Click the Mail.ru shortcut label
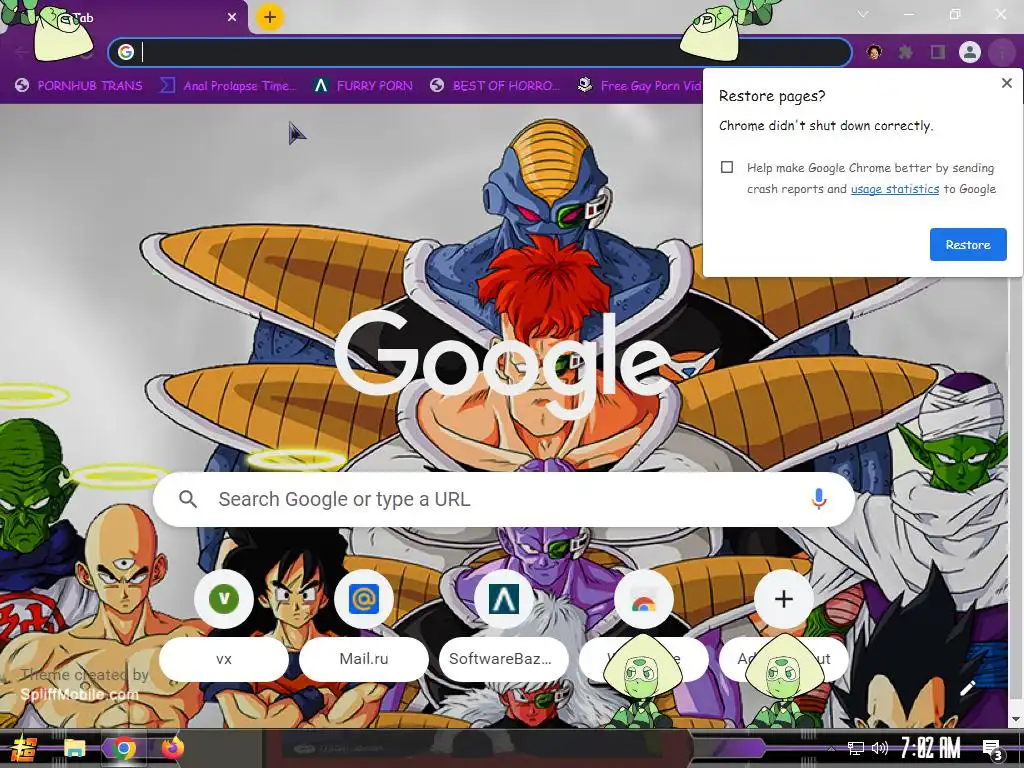 pos(364,659)
